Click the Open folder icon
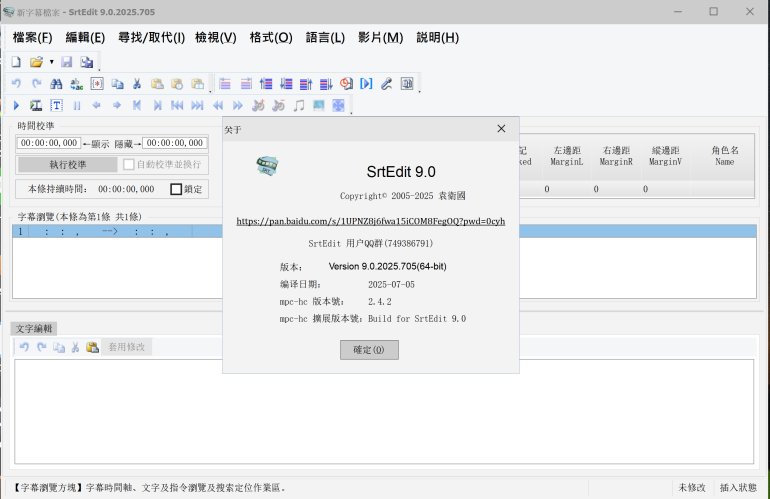 coord(36,62)
